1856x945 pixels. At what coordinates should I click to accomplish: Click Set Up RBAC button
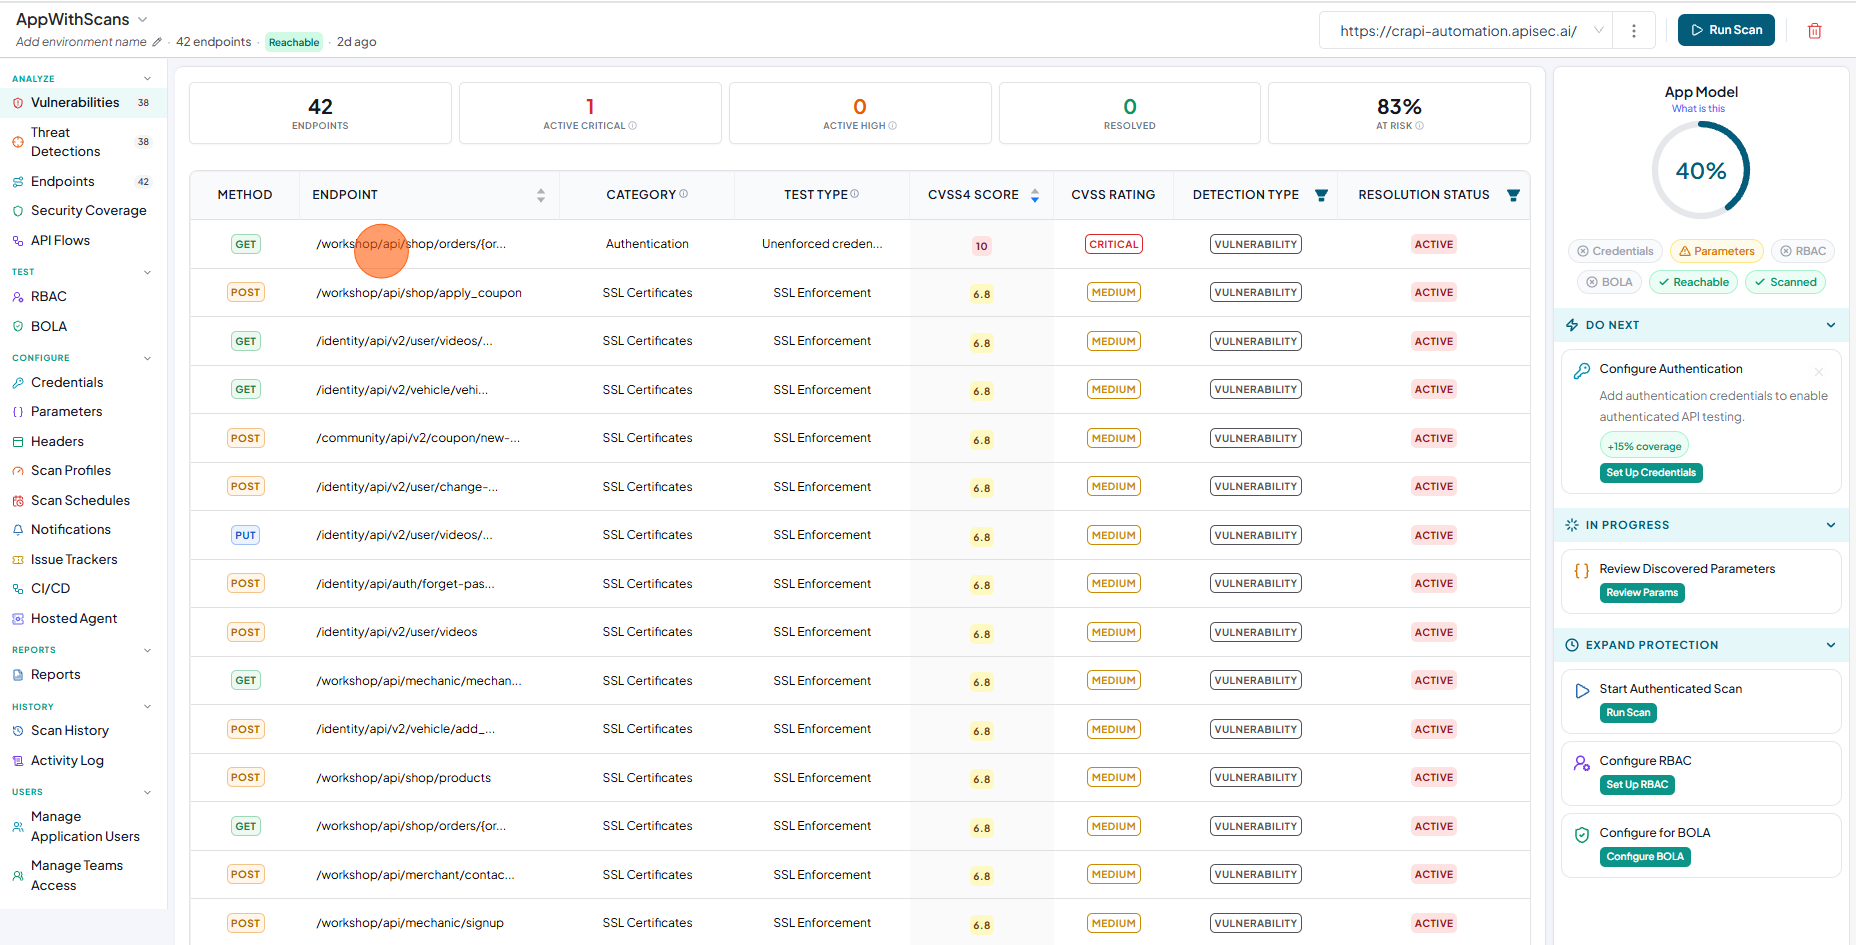click(1637, 785)
